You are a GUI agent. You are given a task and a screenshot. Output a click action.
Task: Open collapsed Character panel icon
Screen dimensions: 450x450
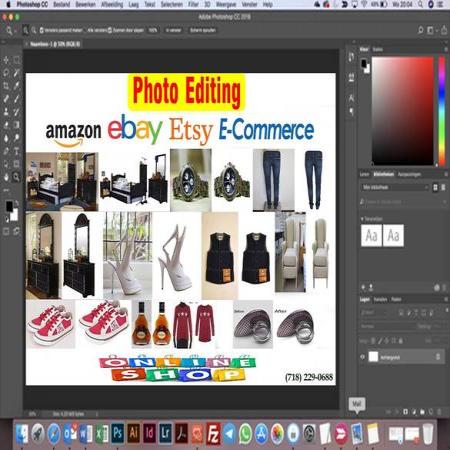tap(351, 98)
